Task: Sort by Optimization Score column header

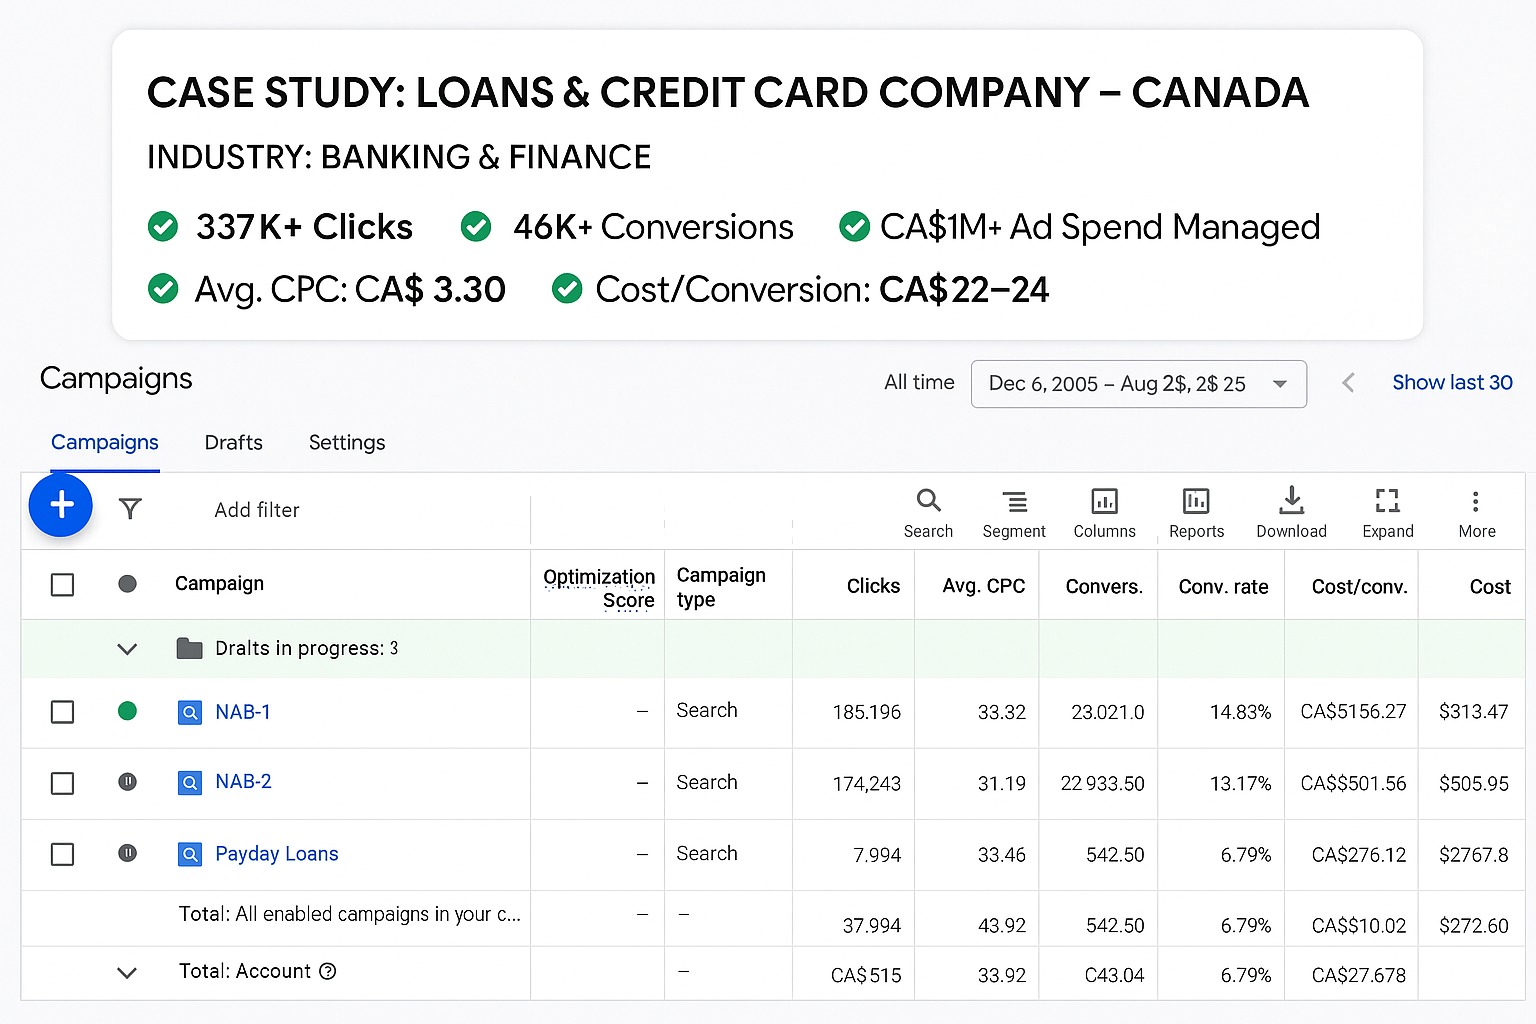Action: pyautogui.click(x=599, y=588)
